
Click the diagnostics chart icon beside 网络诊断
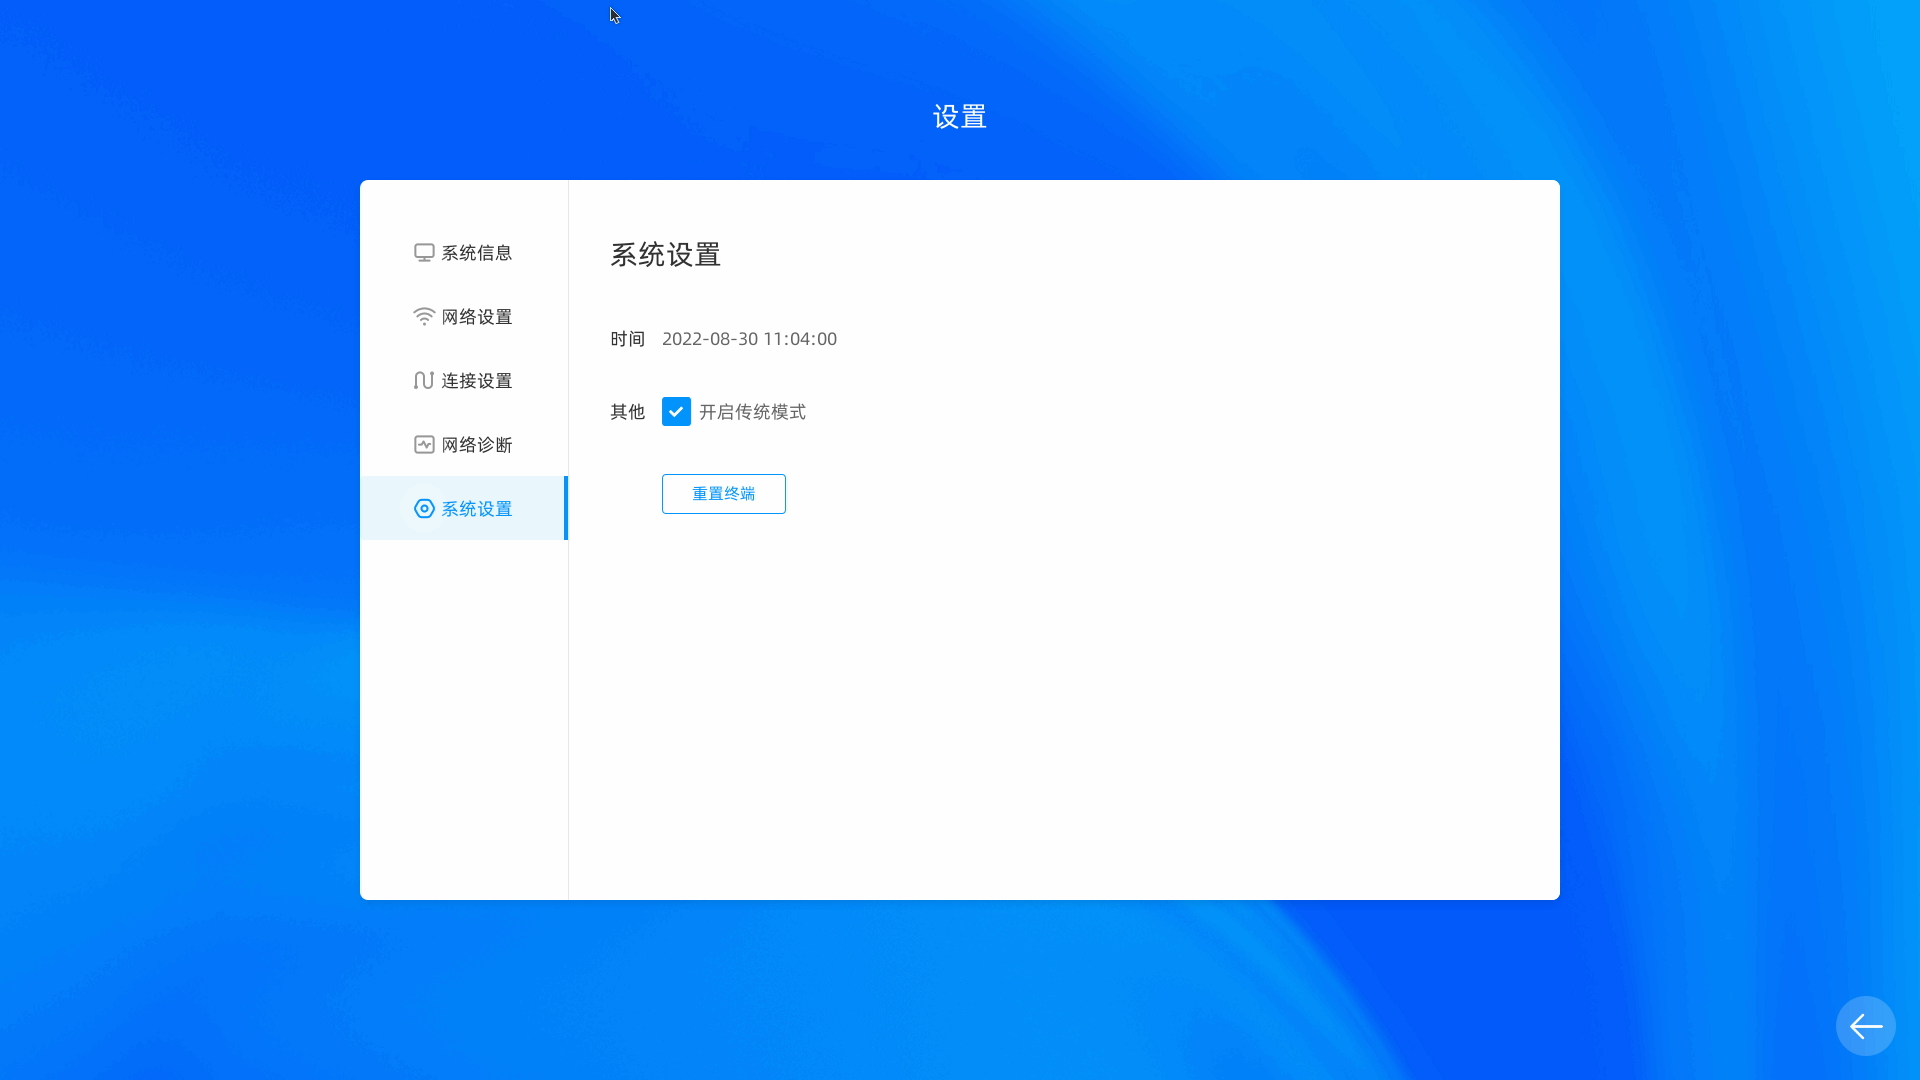point(424,445)
